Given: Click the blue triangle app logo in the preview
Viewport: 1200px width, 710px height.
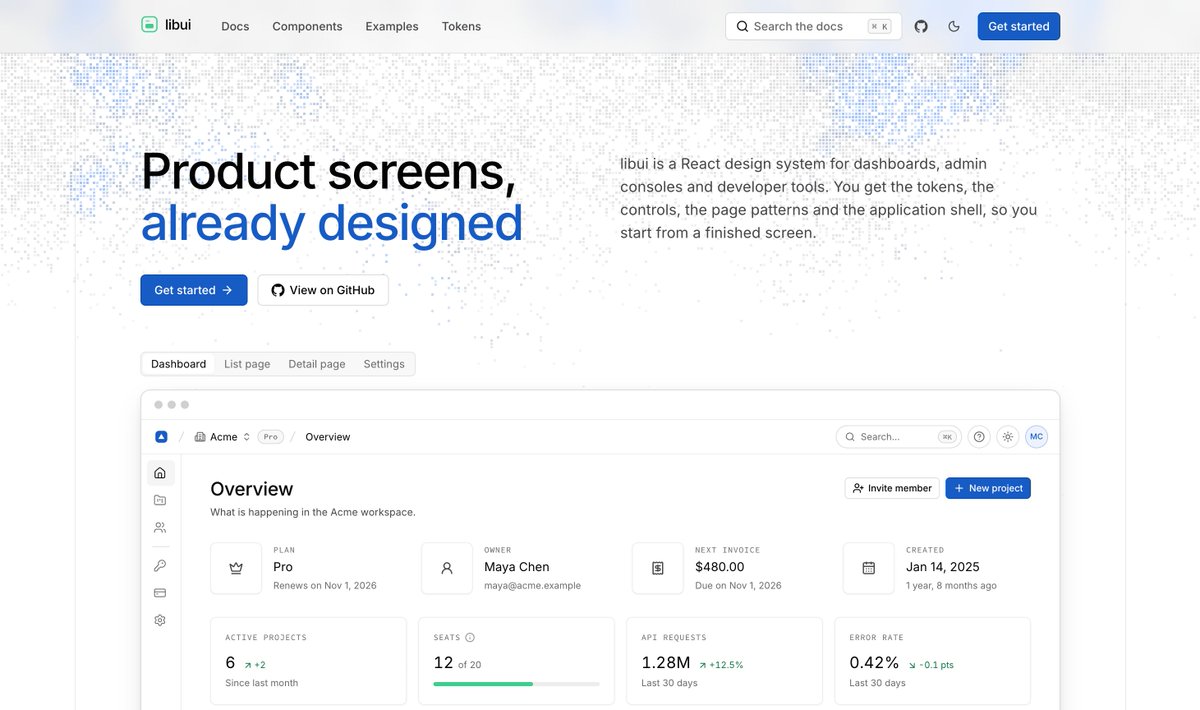Looking at the screenshot, I should (x=161, y=437).
